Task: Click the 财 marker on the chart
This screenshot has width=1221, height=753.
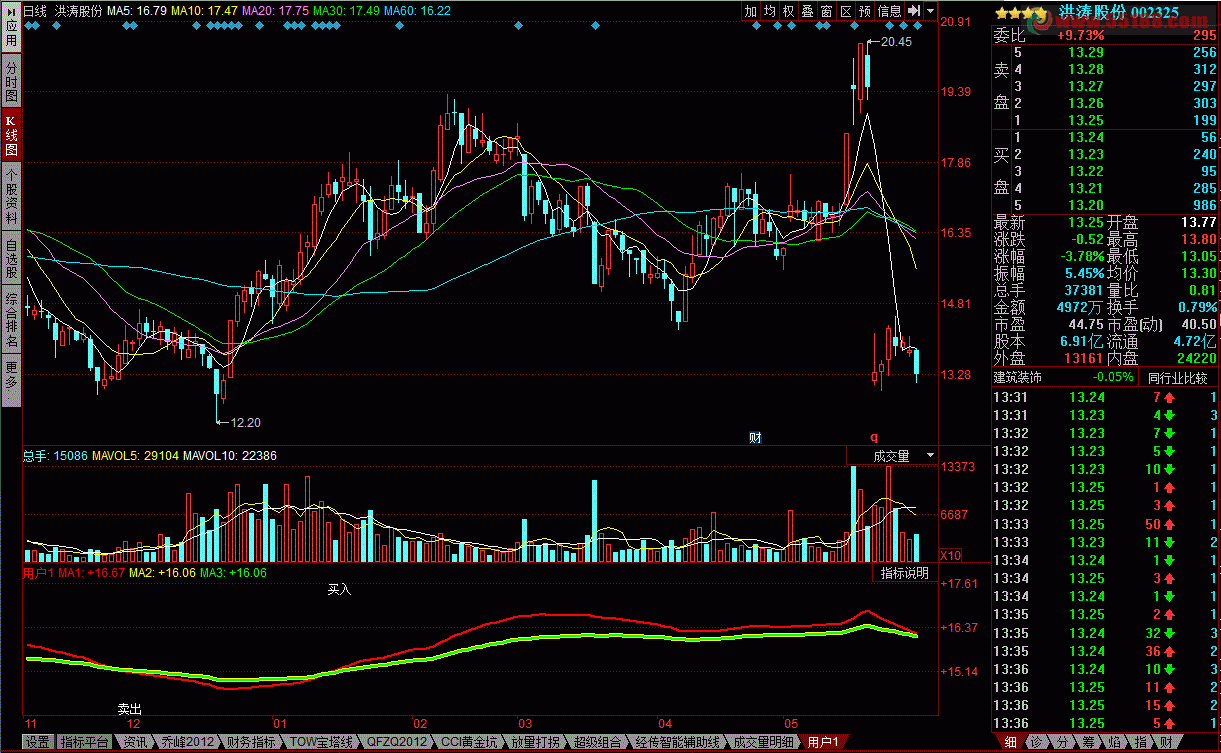Action: (755, 437)
